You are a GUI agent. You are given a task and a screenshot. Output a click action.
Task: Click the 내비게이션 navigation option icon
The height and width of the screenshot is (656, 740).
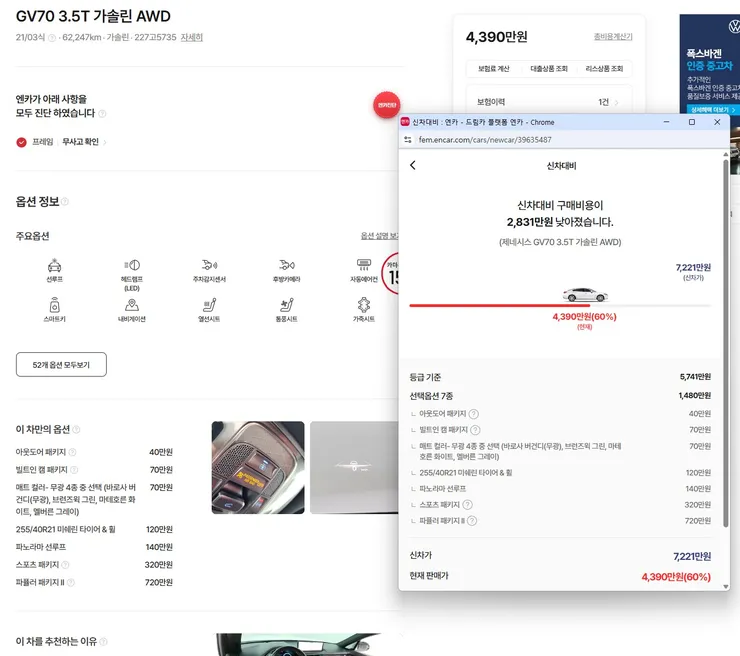pyautogui.click(x=132, y=305)
